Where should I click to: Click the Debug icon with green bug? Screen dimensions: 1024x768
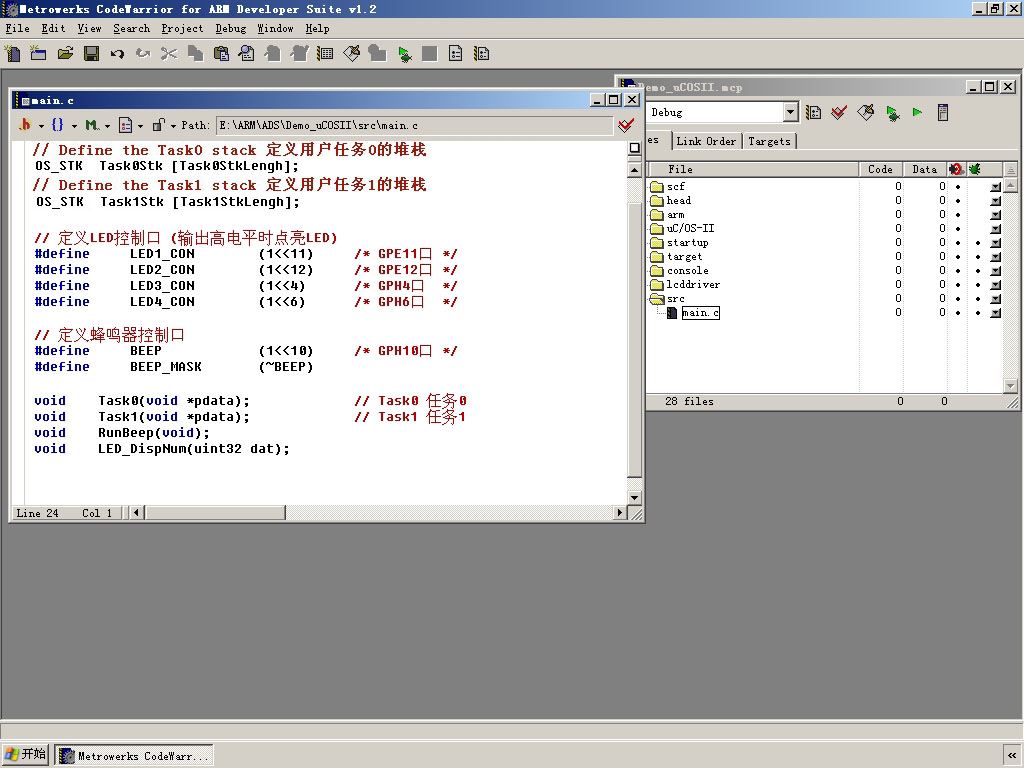click(404, 54)
